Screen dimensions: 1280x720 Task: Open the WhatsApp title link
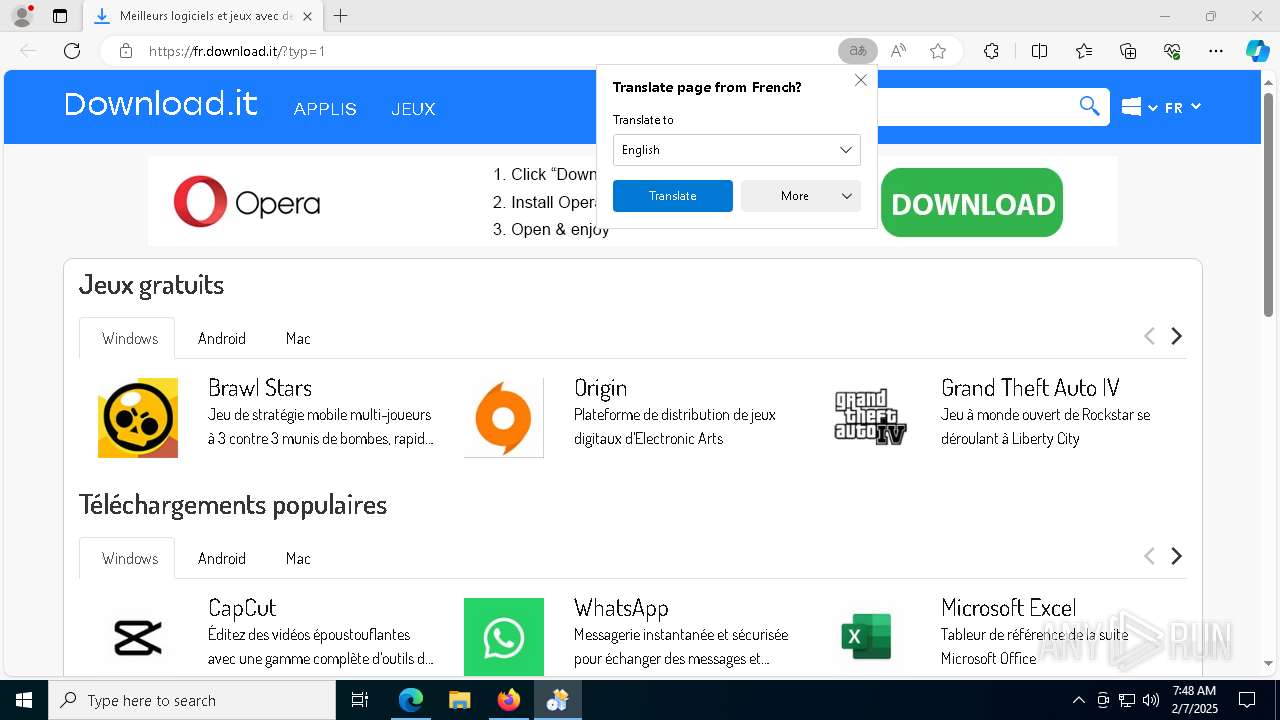[x=621, y=608]
